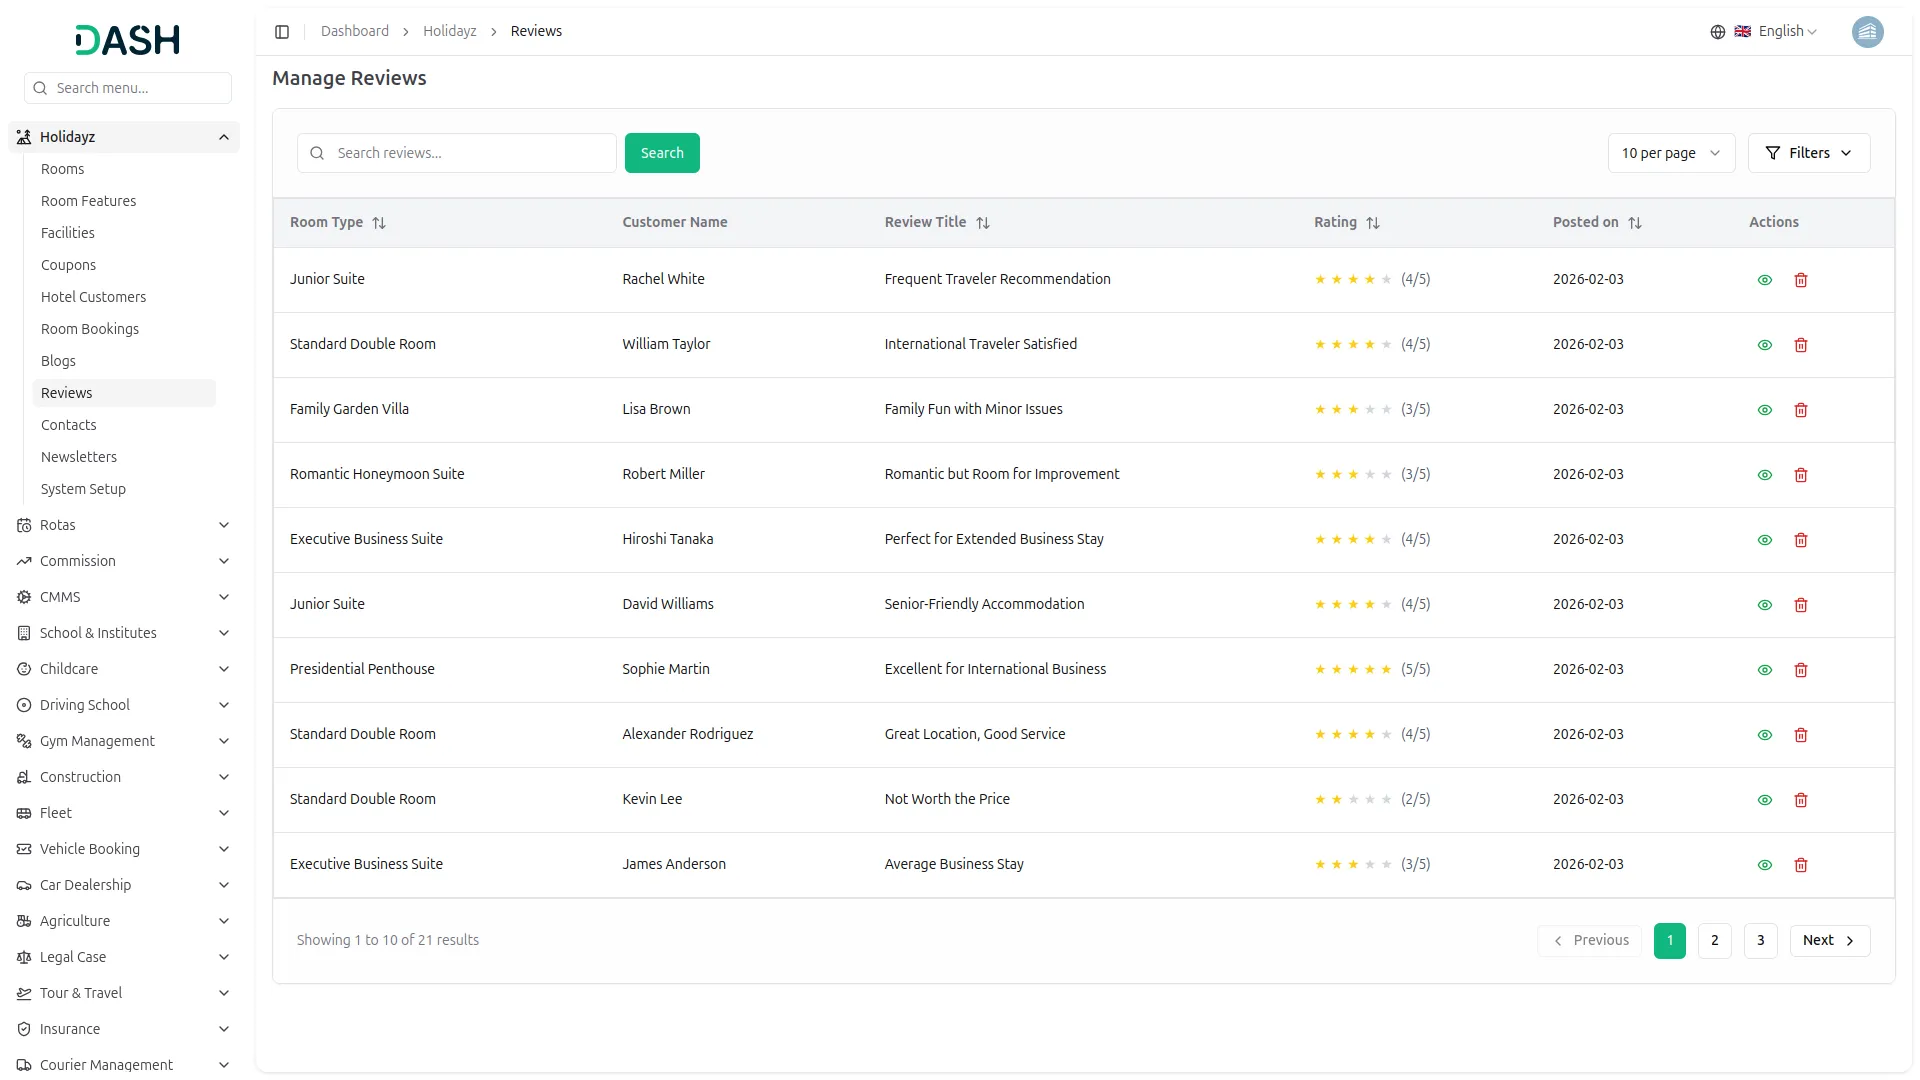1920x1080 pixels.
Task: Expand the Filters dropdown
Action: [x=1808, y=153]
